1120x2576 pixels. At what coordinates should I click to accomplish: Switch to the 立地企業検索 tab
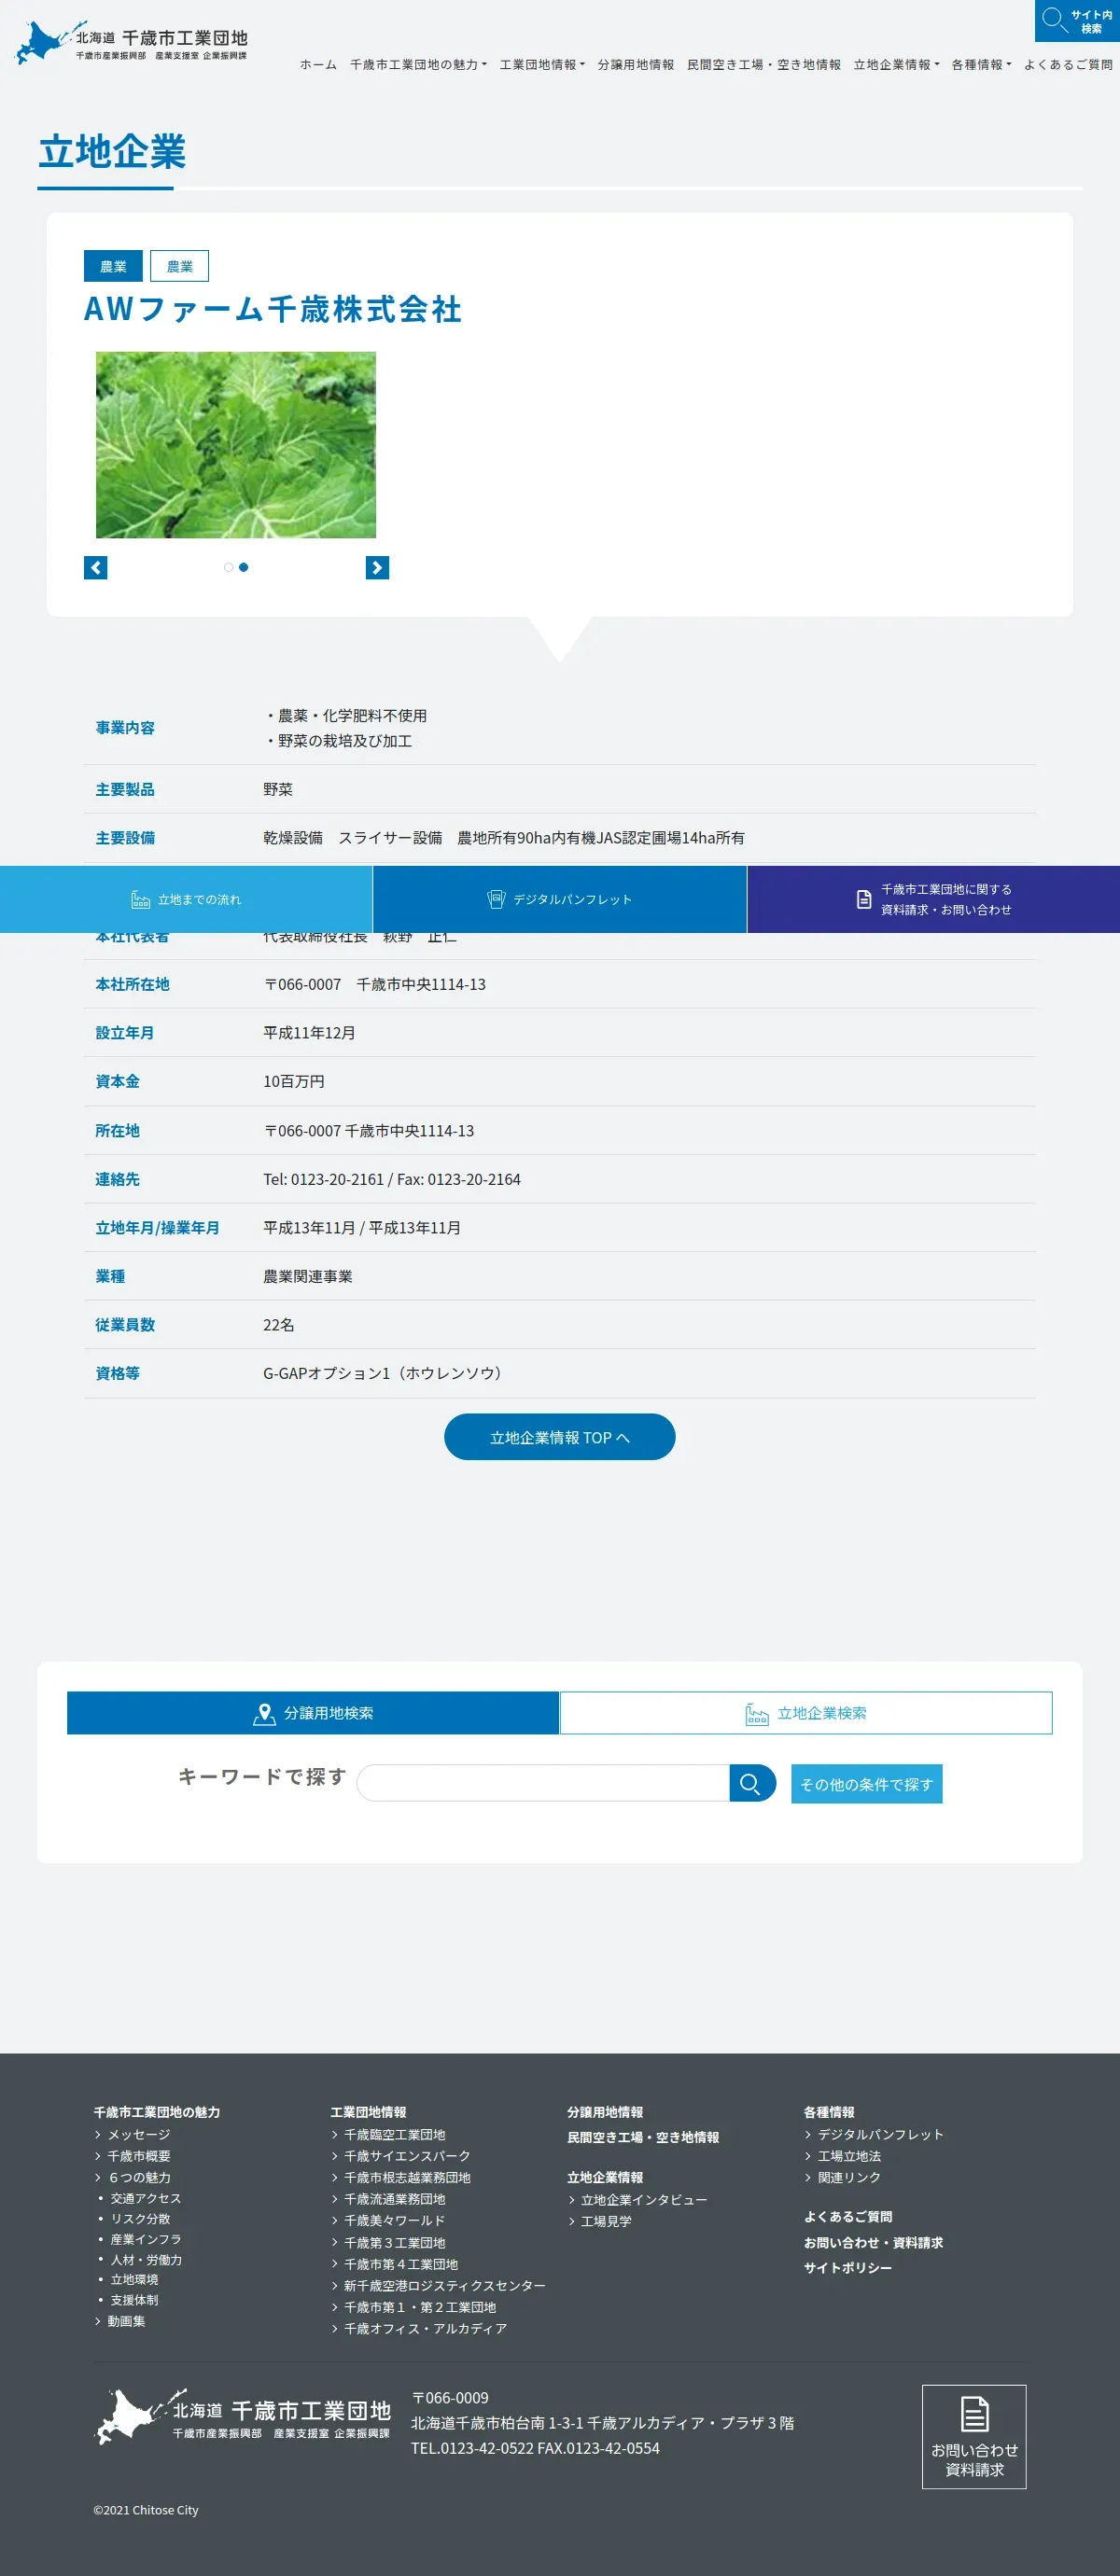(806, 1713)
